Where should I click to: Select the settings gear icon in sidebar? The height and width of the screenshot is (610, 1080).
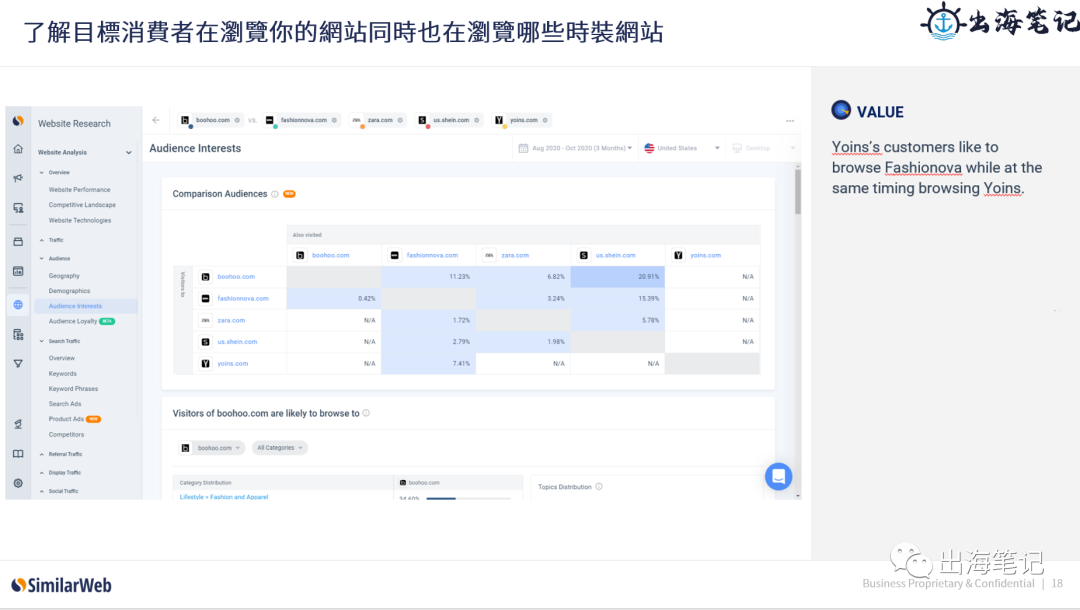(17, 483)
